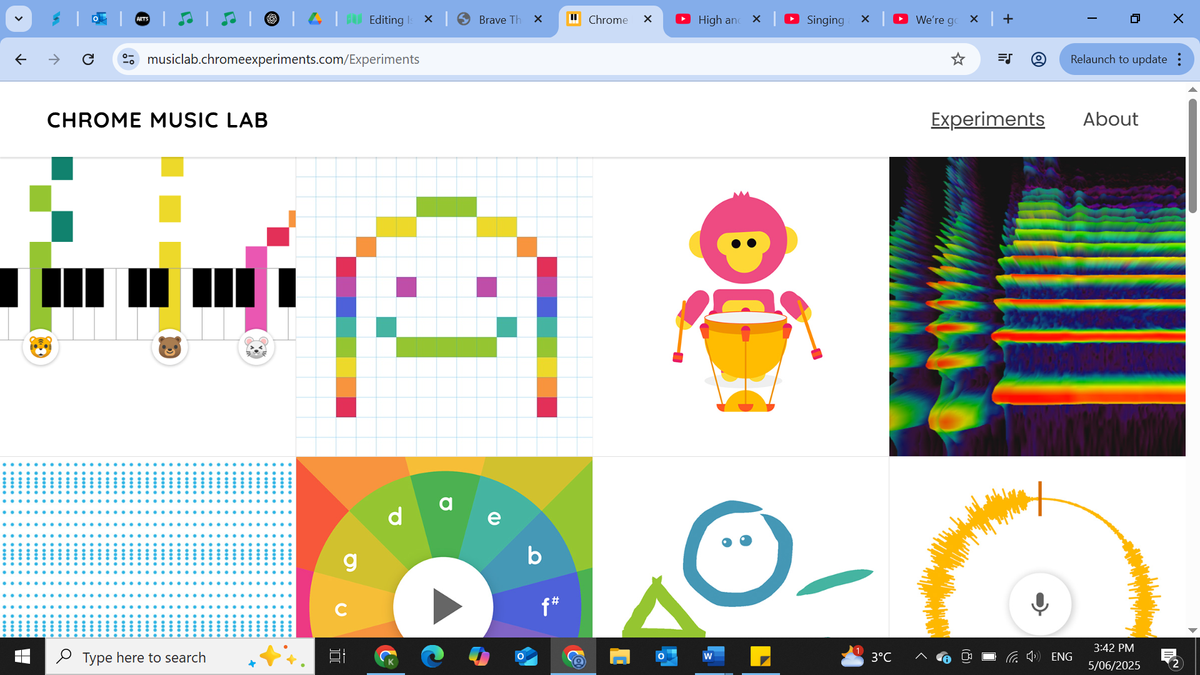Select the 'b' note on Arpeggios wheel
1200x675 pixels.
[x=534, y=556]
